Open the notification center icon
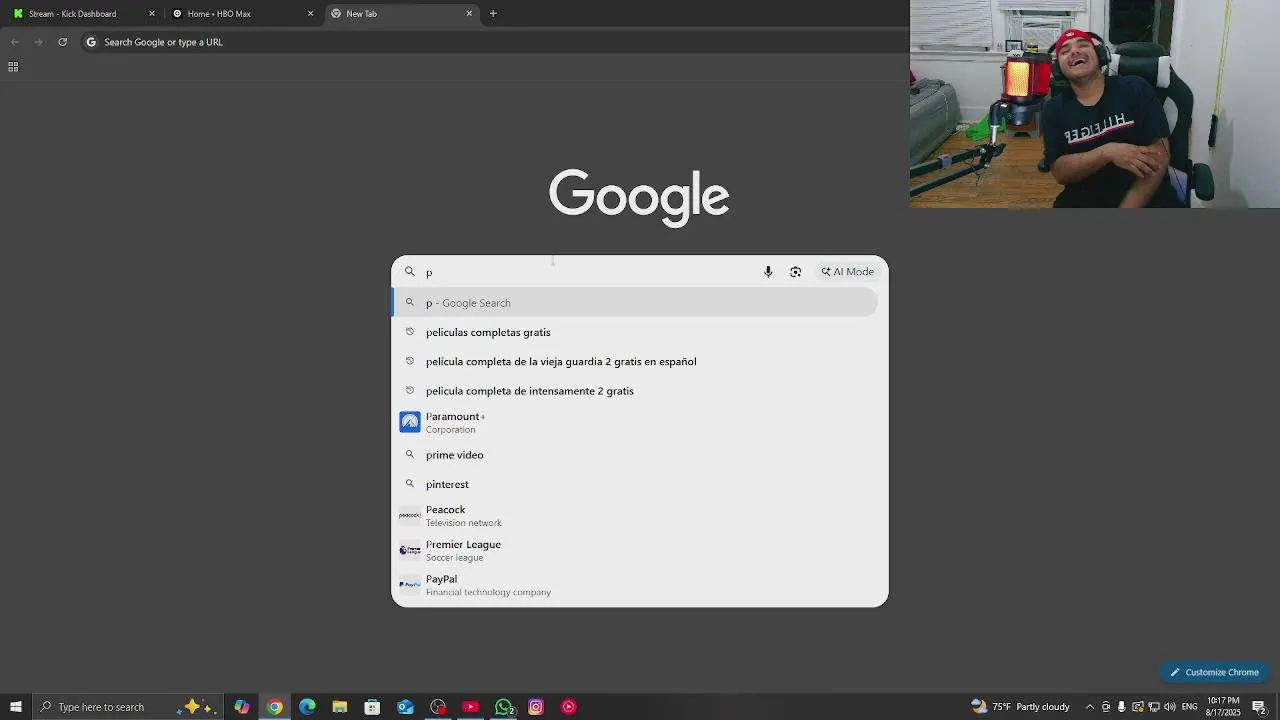Viewport: 1280px width, 720px height. 1260,707
